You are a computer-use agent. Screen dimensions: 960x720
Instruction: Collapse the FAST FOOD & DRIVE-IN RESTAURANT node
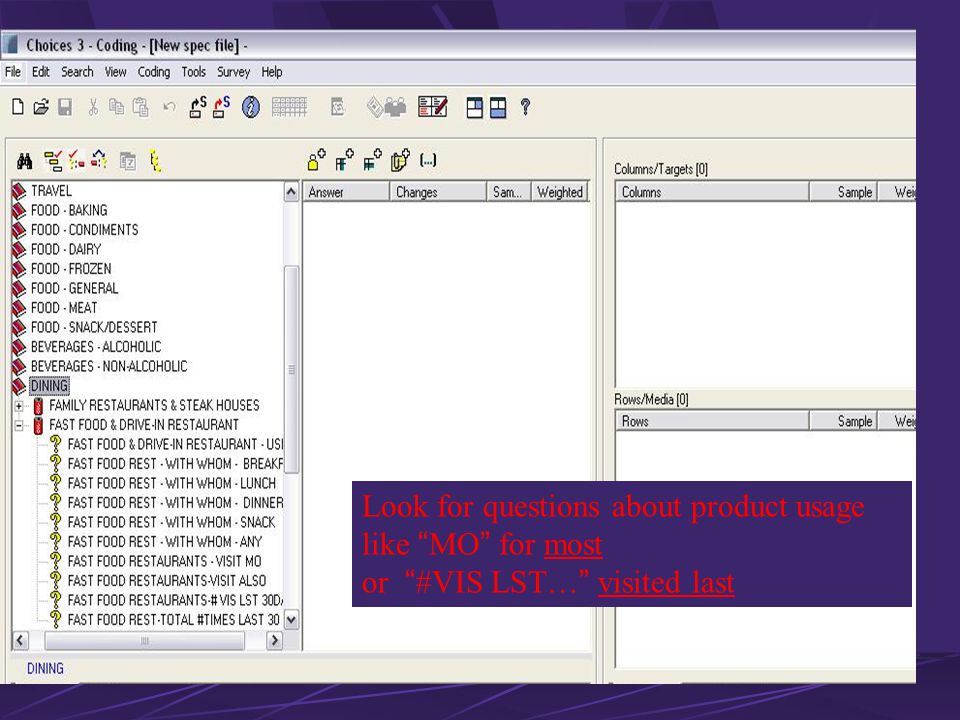coord(19,425)
